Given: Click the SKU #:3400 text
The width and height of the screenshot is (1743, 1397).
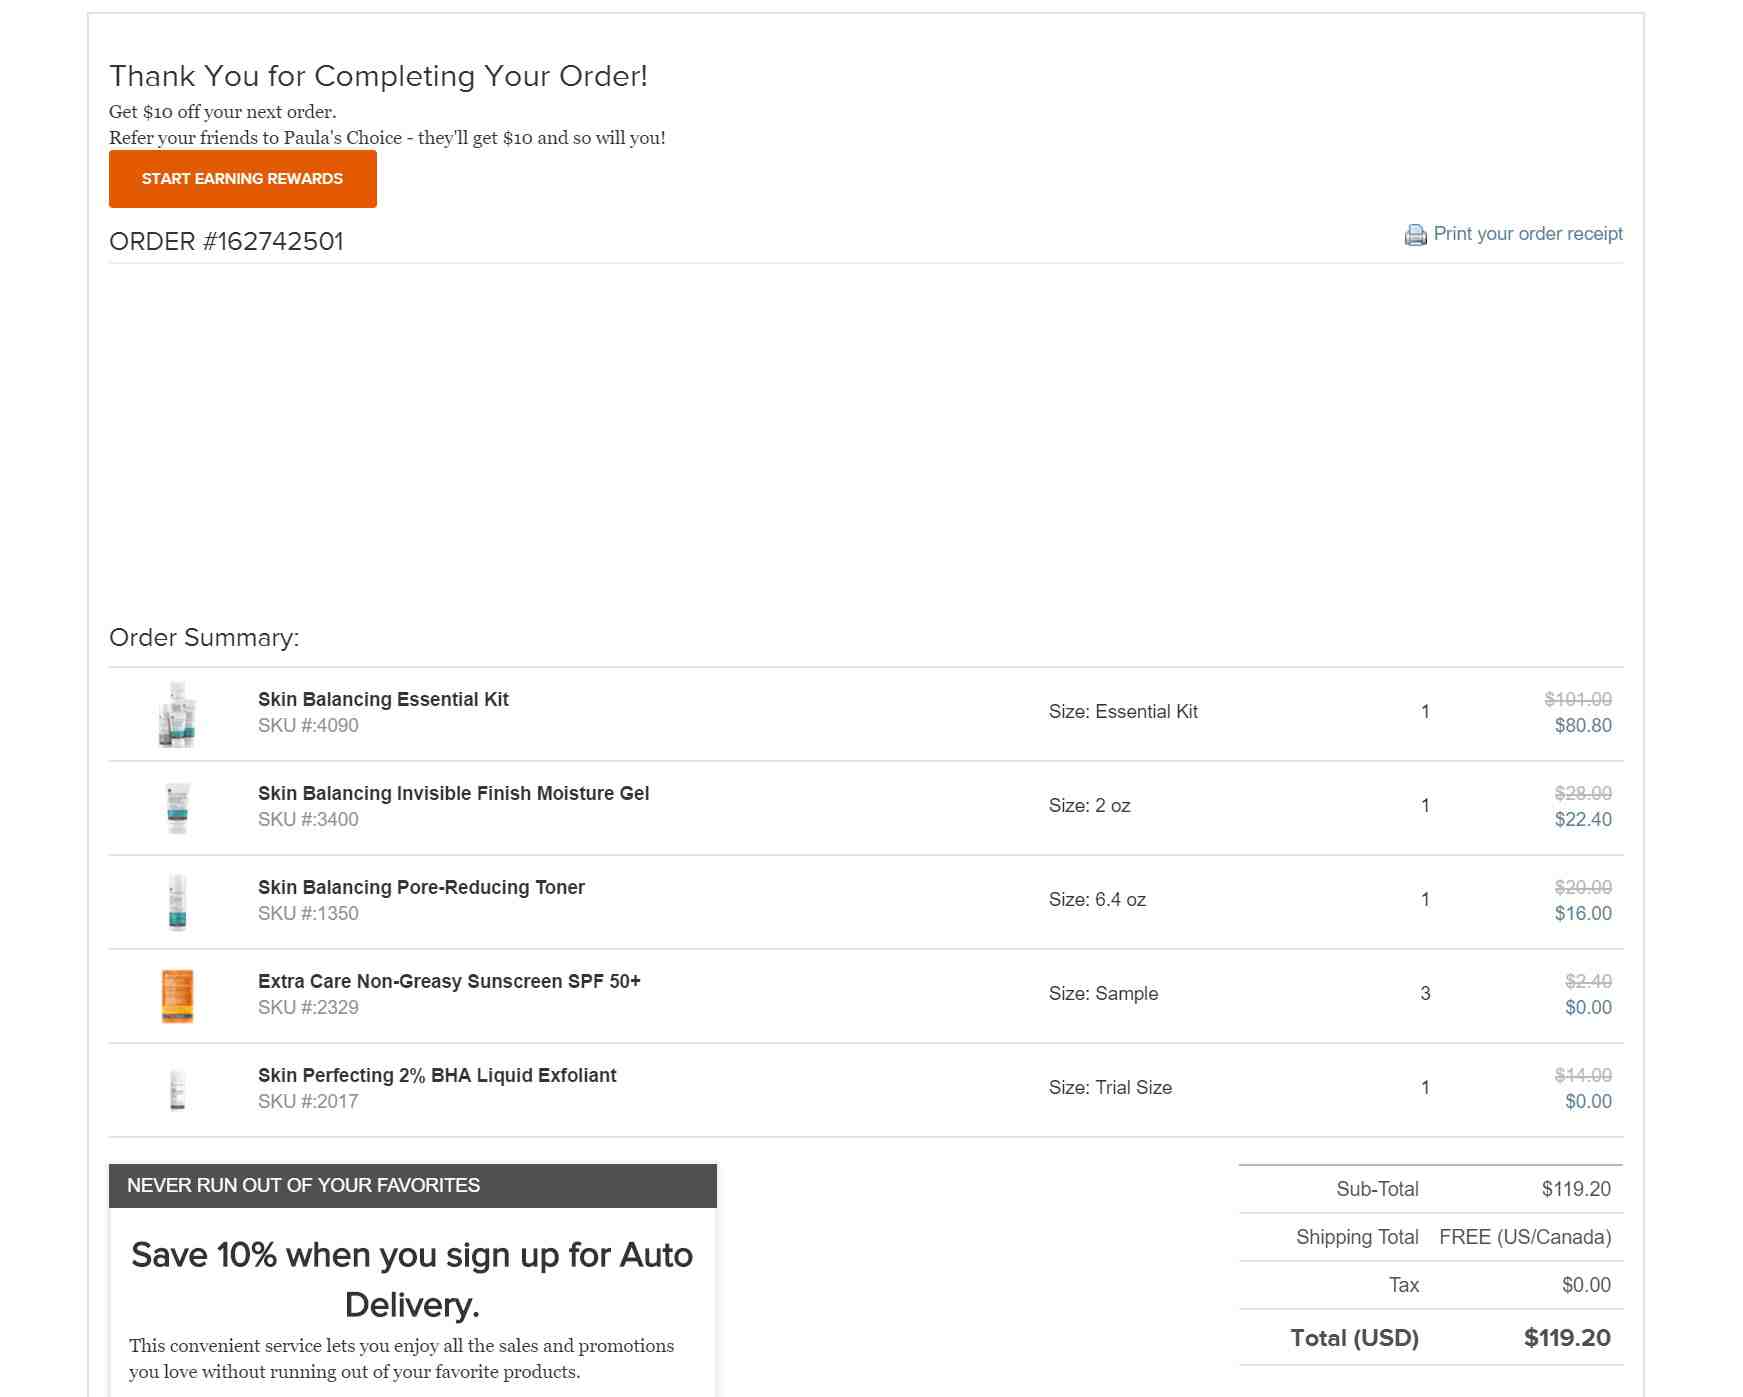Looking at the screenshot, I should (x=308, y=820).
